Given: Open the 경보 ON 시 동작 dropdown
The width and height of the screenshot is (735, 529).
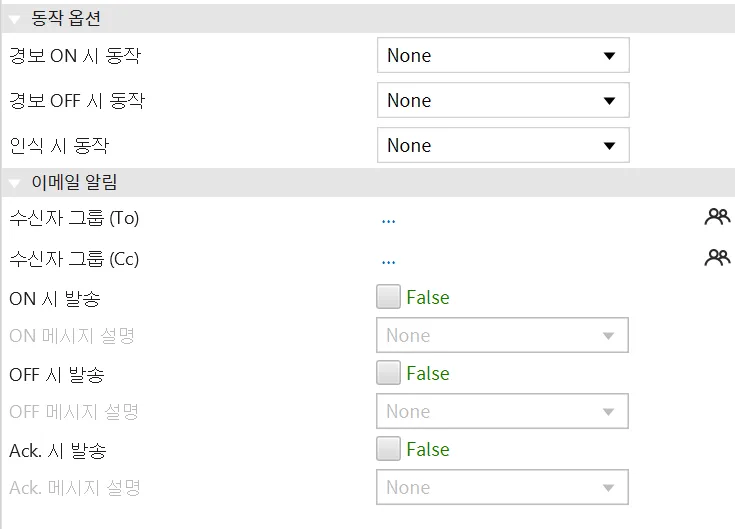Looking at the screenshot, I should click(503, 55).
